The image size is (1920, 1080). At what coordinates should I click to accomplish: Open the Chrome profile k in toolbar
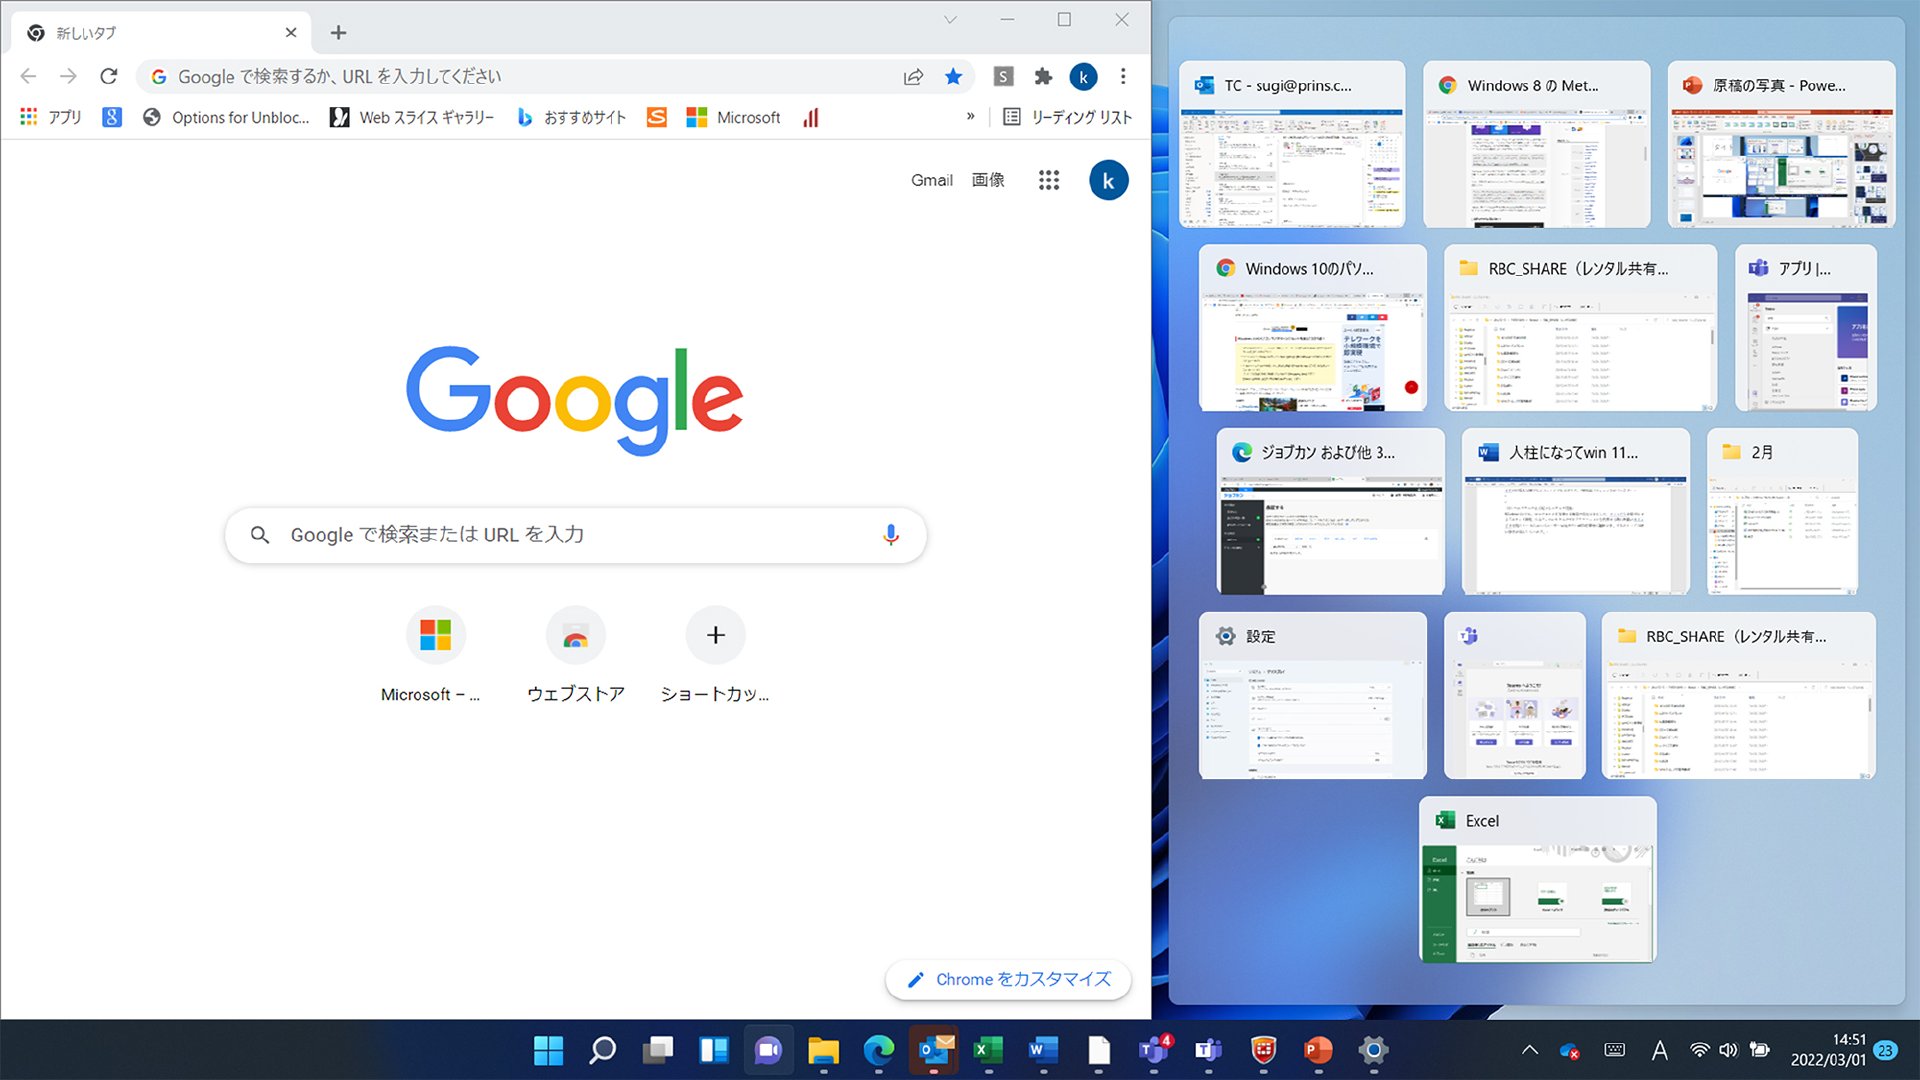1083,77
